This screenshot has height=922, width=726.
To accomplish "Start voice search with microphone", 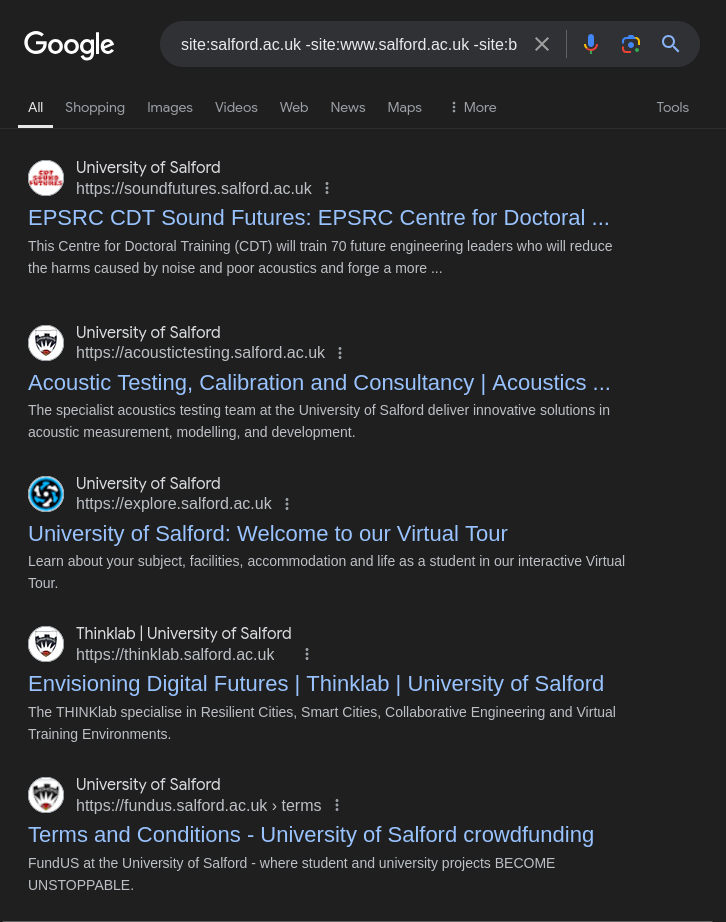I will [x=591, y=44].
